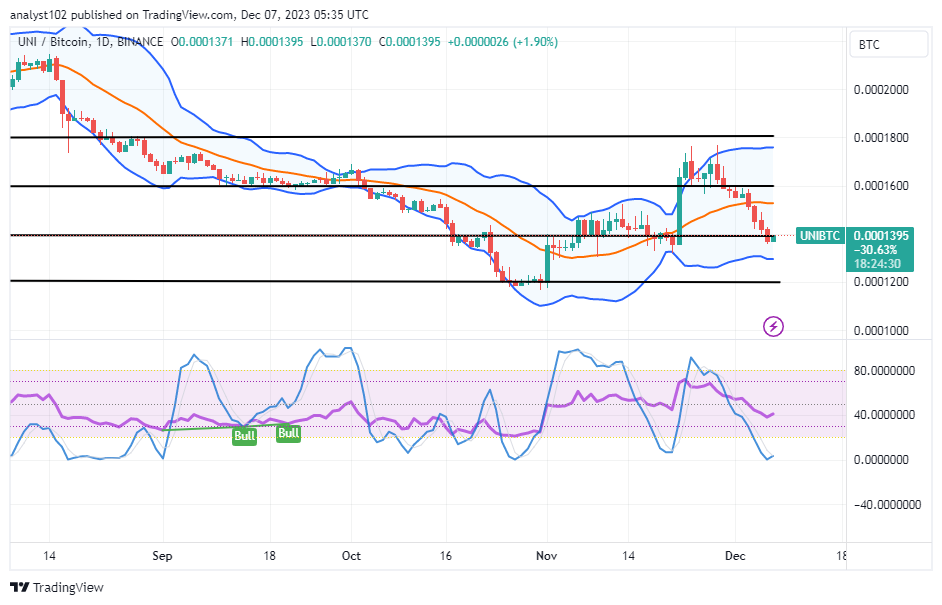The image size is (942, 605).
Task: Click the 0.0000000 oscillator axis label
Action: coord(881,460)
